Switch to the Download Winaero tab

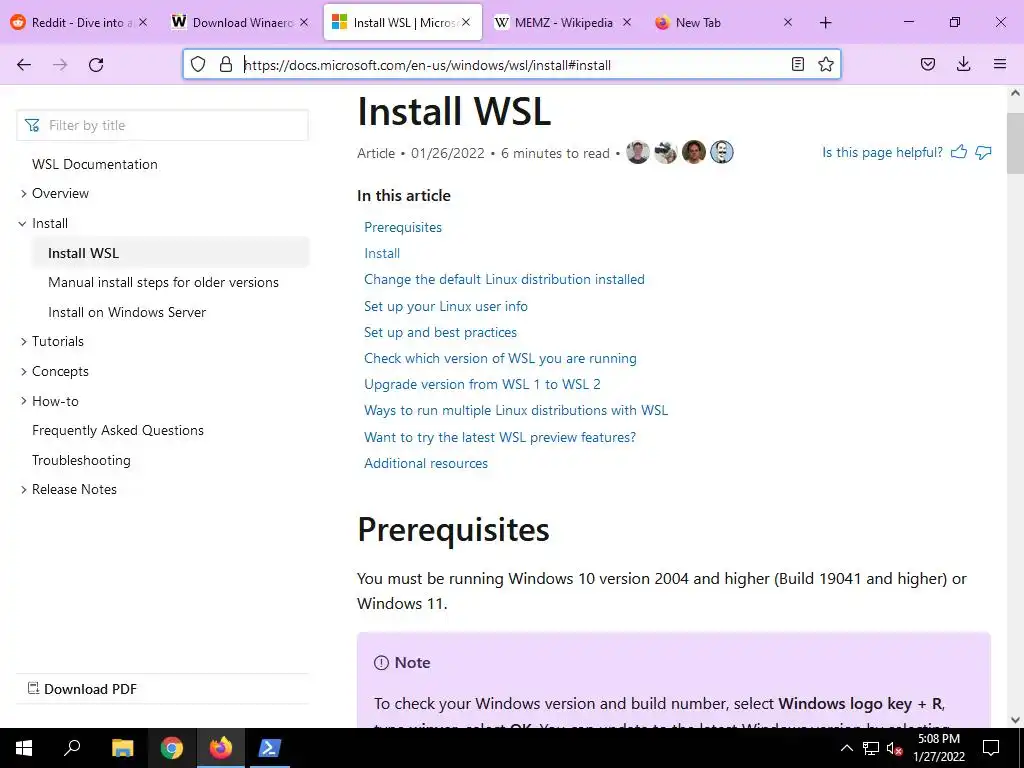239,22
